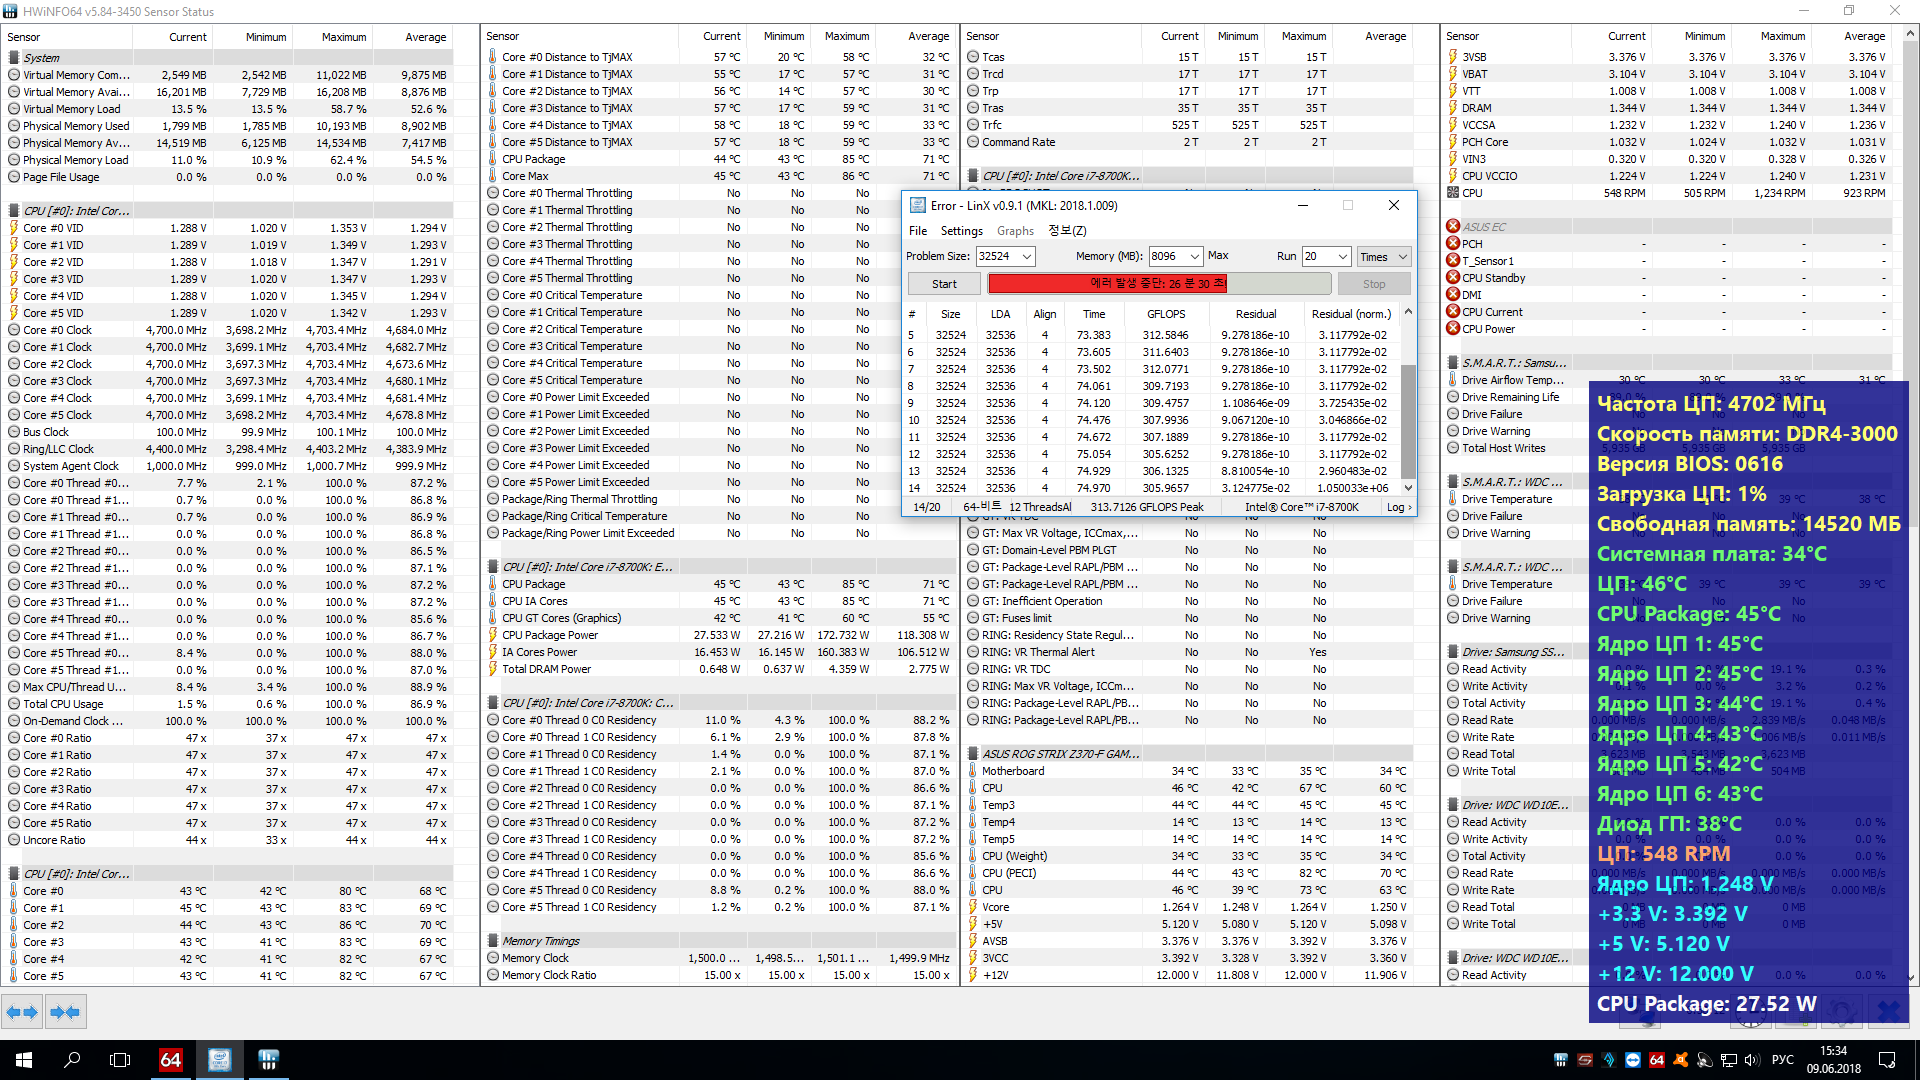Image resolution: width=1920 pixels, height=1080 pixels.
Task: Expand the Run count dropdown
Action: click(x=1343, y=257)
